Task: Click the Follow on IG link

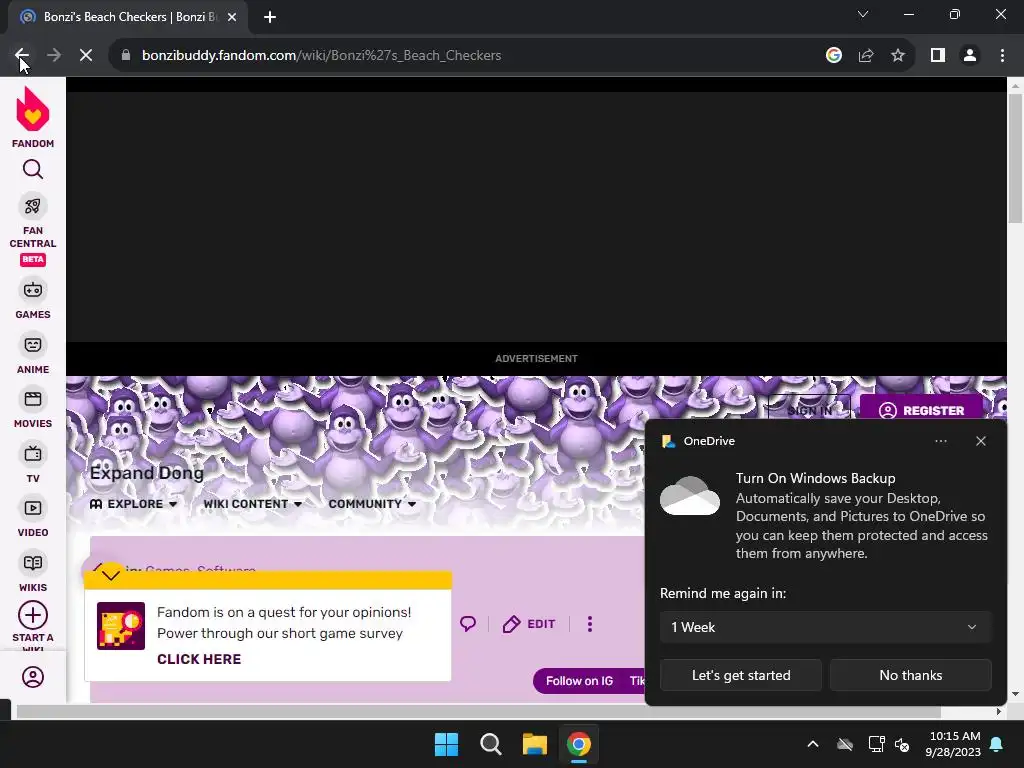Action: pos(579,680)
